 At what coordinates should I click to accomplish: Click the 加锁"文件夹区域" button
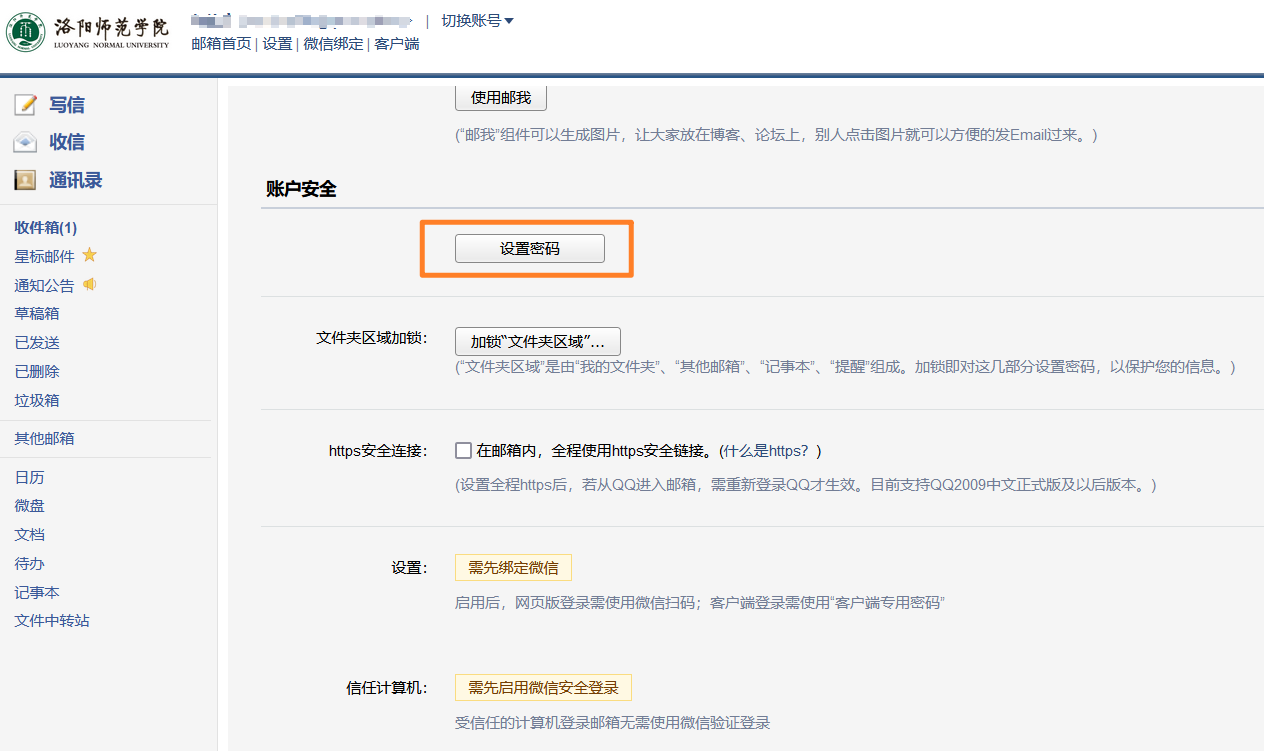537,341
